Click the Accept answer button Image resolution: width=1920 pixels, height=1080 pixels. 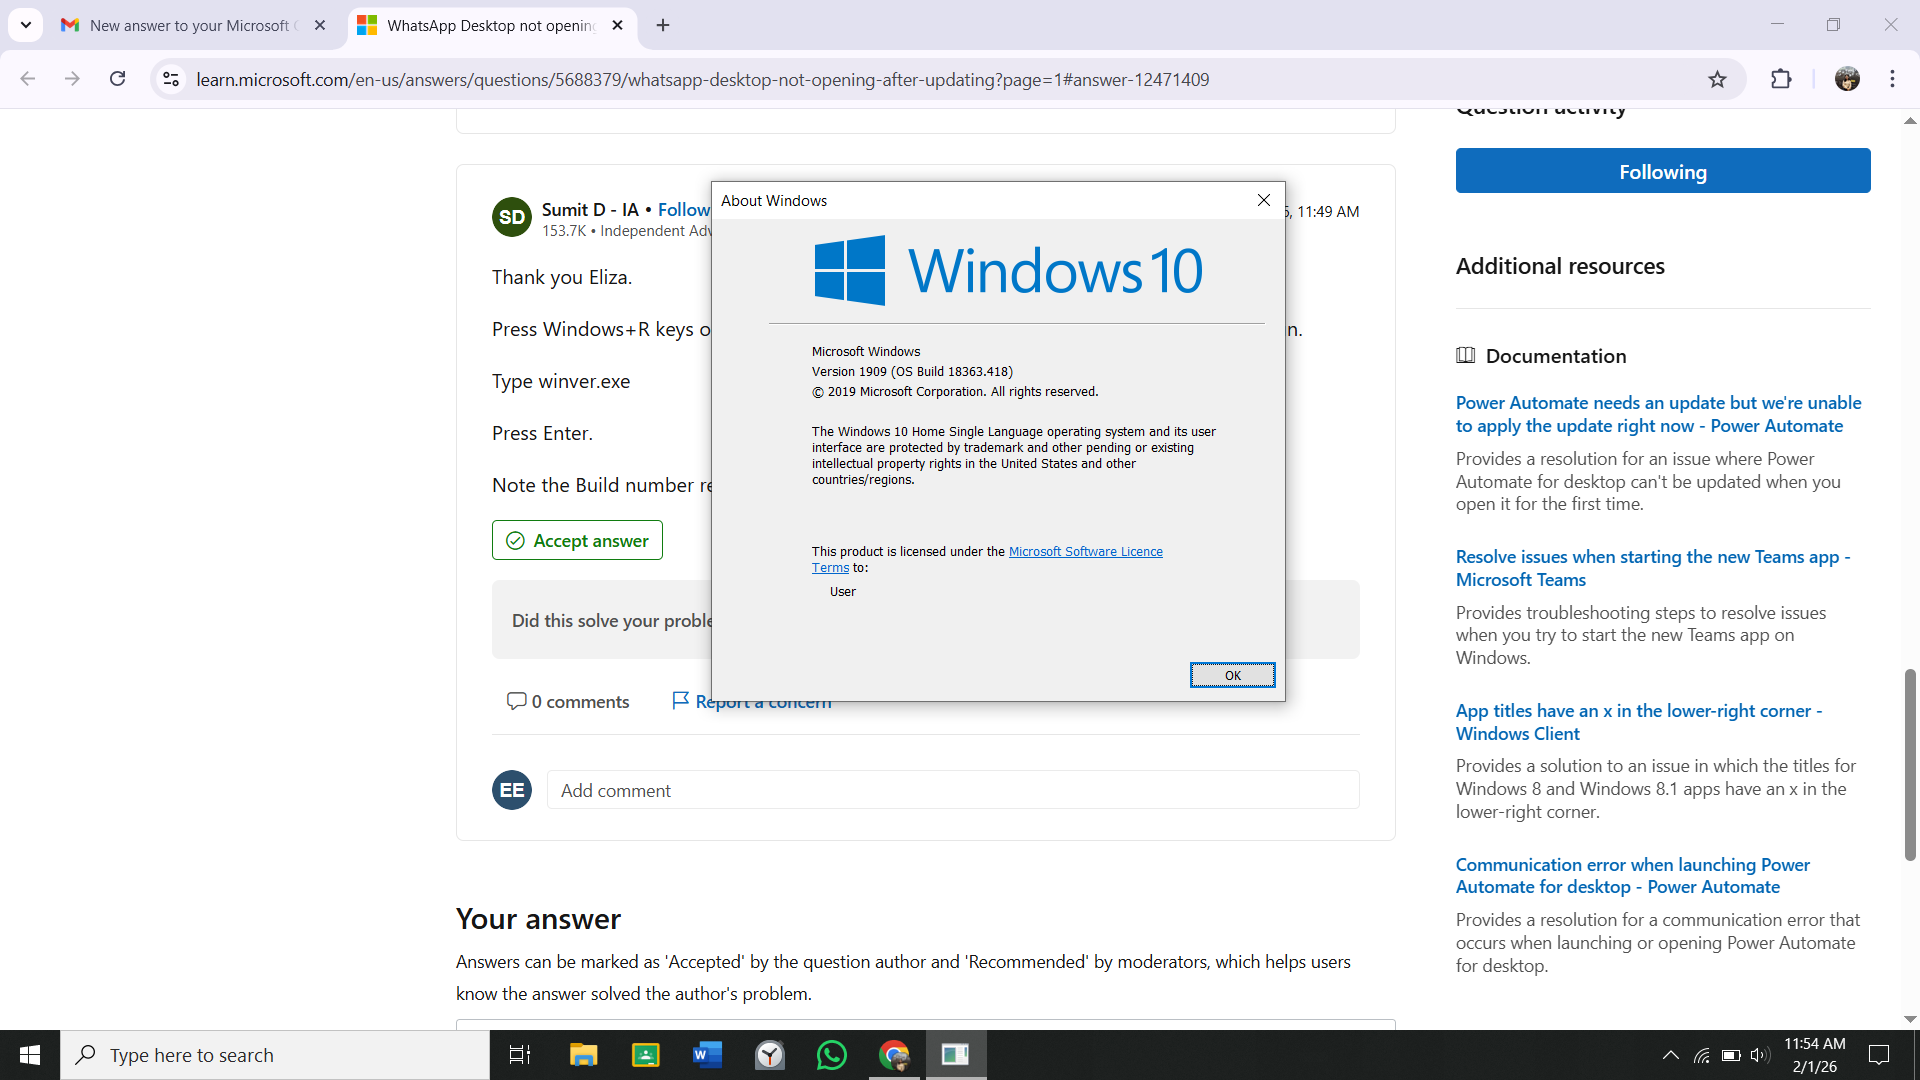[x=577, y=540]
